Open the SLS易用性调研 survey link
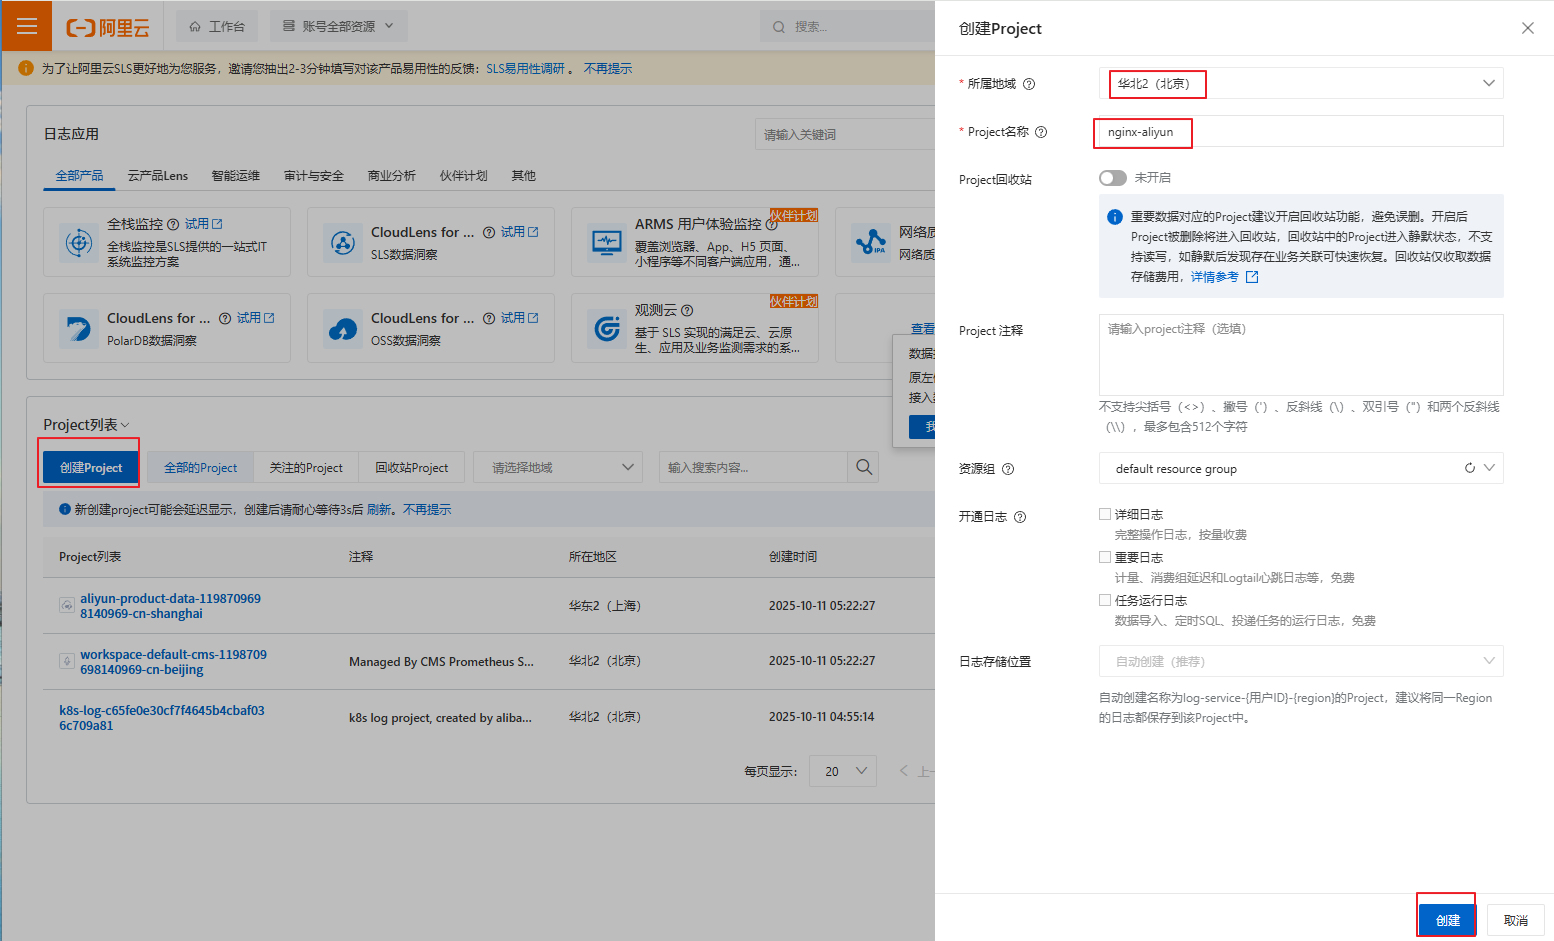The height and width of the screenshot is (941, 1554). pyautogui.click(x=525, y=68)
